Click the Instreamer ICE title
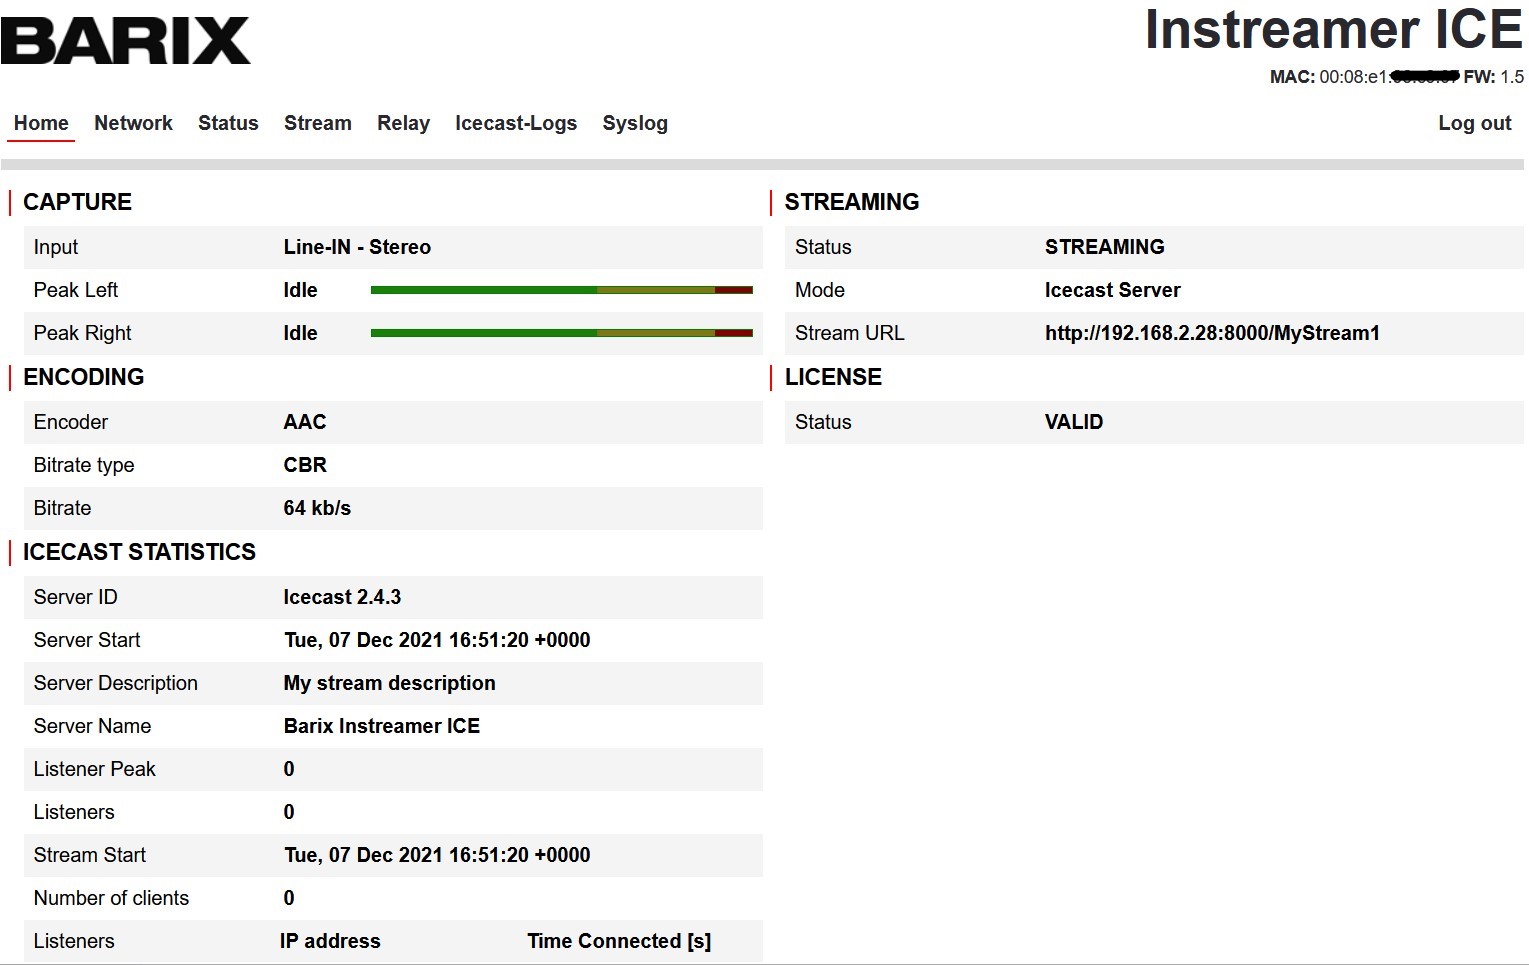 pos(1333,30)
